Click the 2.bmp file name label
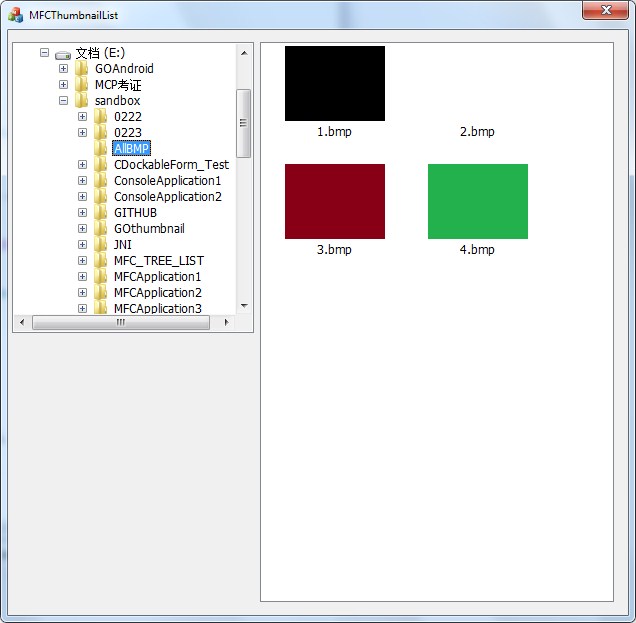Image resolution: width=636 pixels, height=623 pixels. point(477,131)
